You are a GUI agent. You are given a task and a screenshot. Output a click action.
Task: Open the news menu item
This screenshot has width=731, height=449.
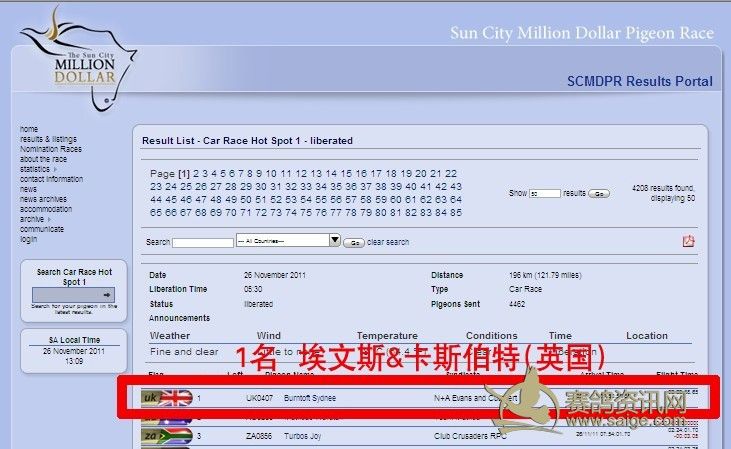[28, 189]
